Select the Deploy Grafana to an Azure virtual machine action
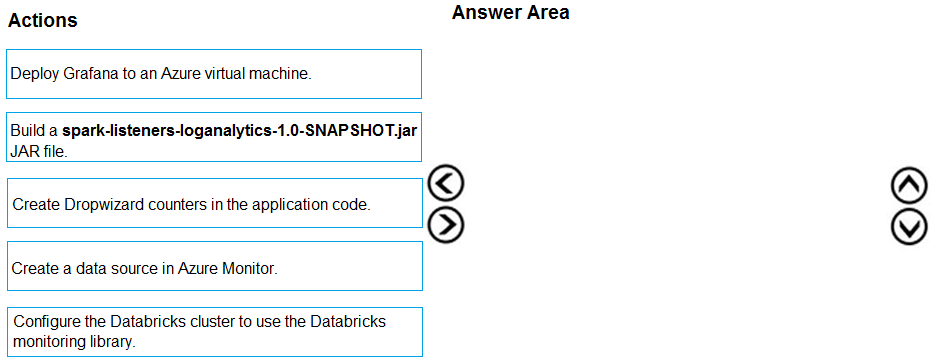The height and width of the screenshot is (364, 932). point(214,74)
